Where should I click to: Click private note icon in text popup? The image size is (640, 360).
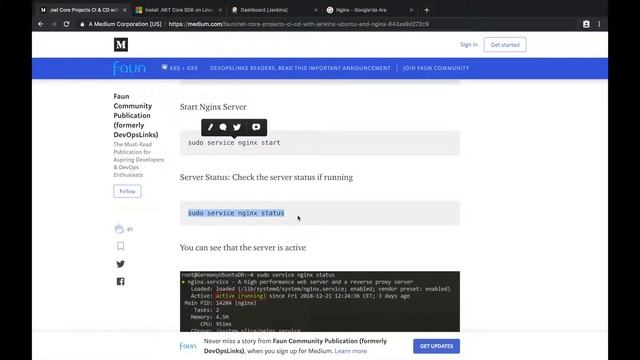(x=256, y=127)
